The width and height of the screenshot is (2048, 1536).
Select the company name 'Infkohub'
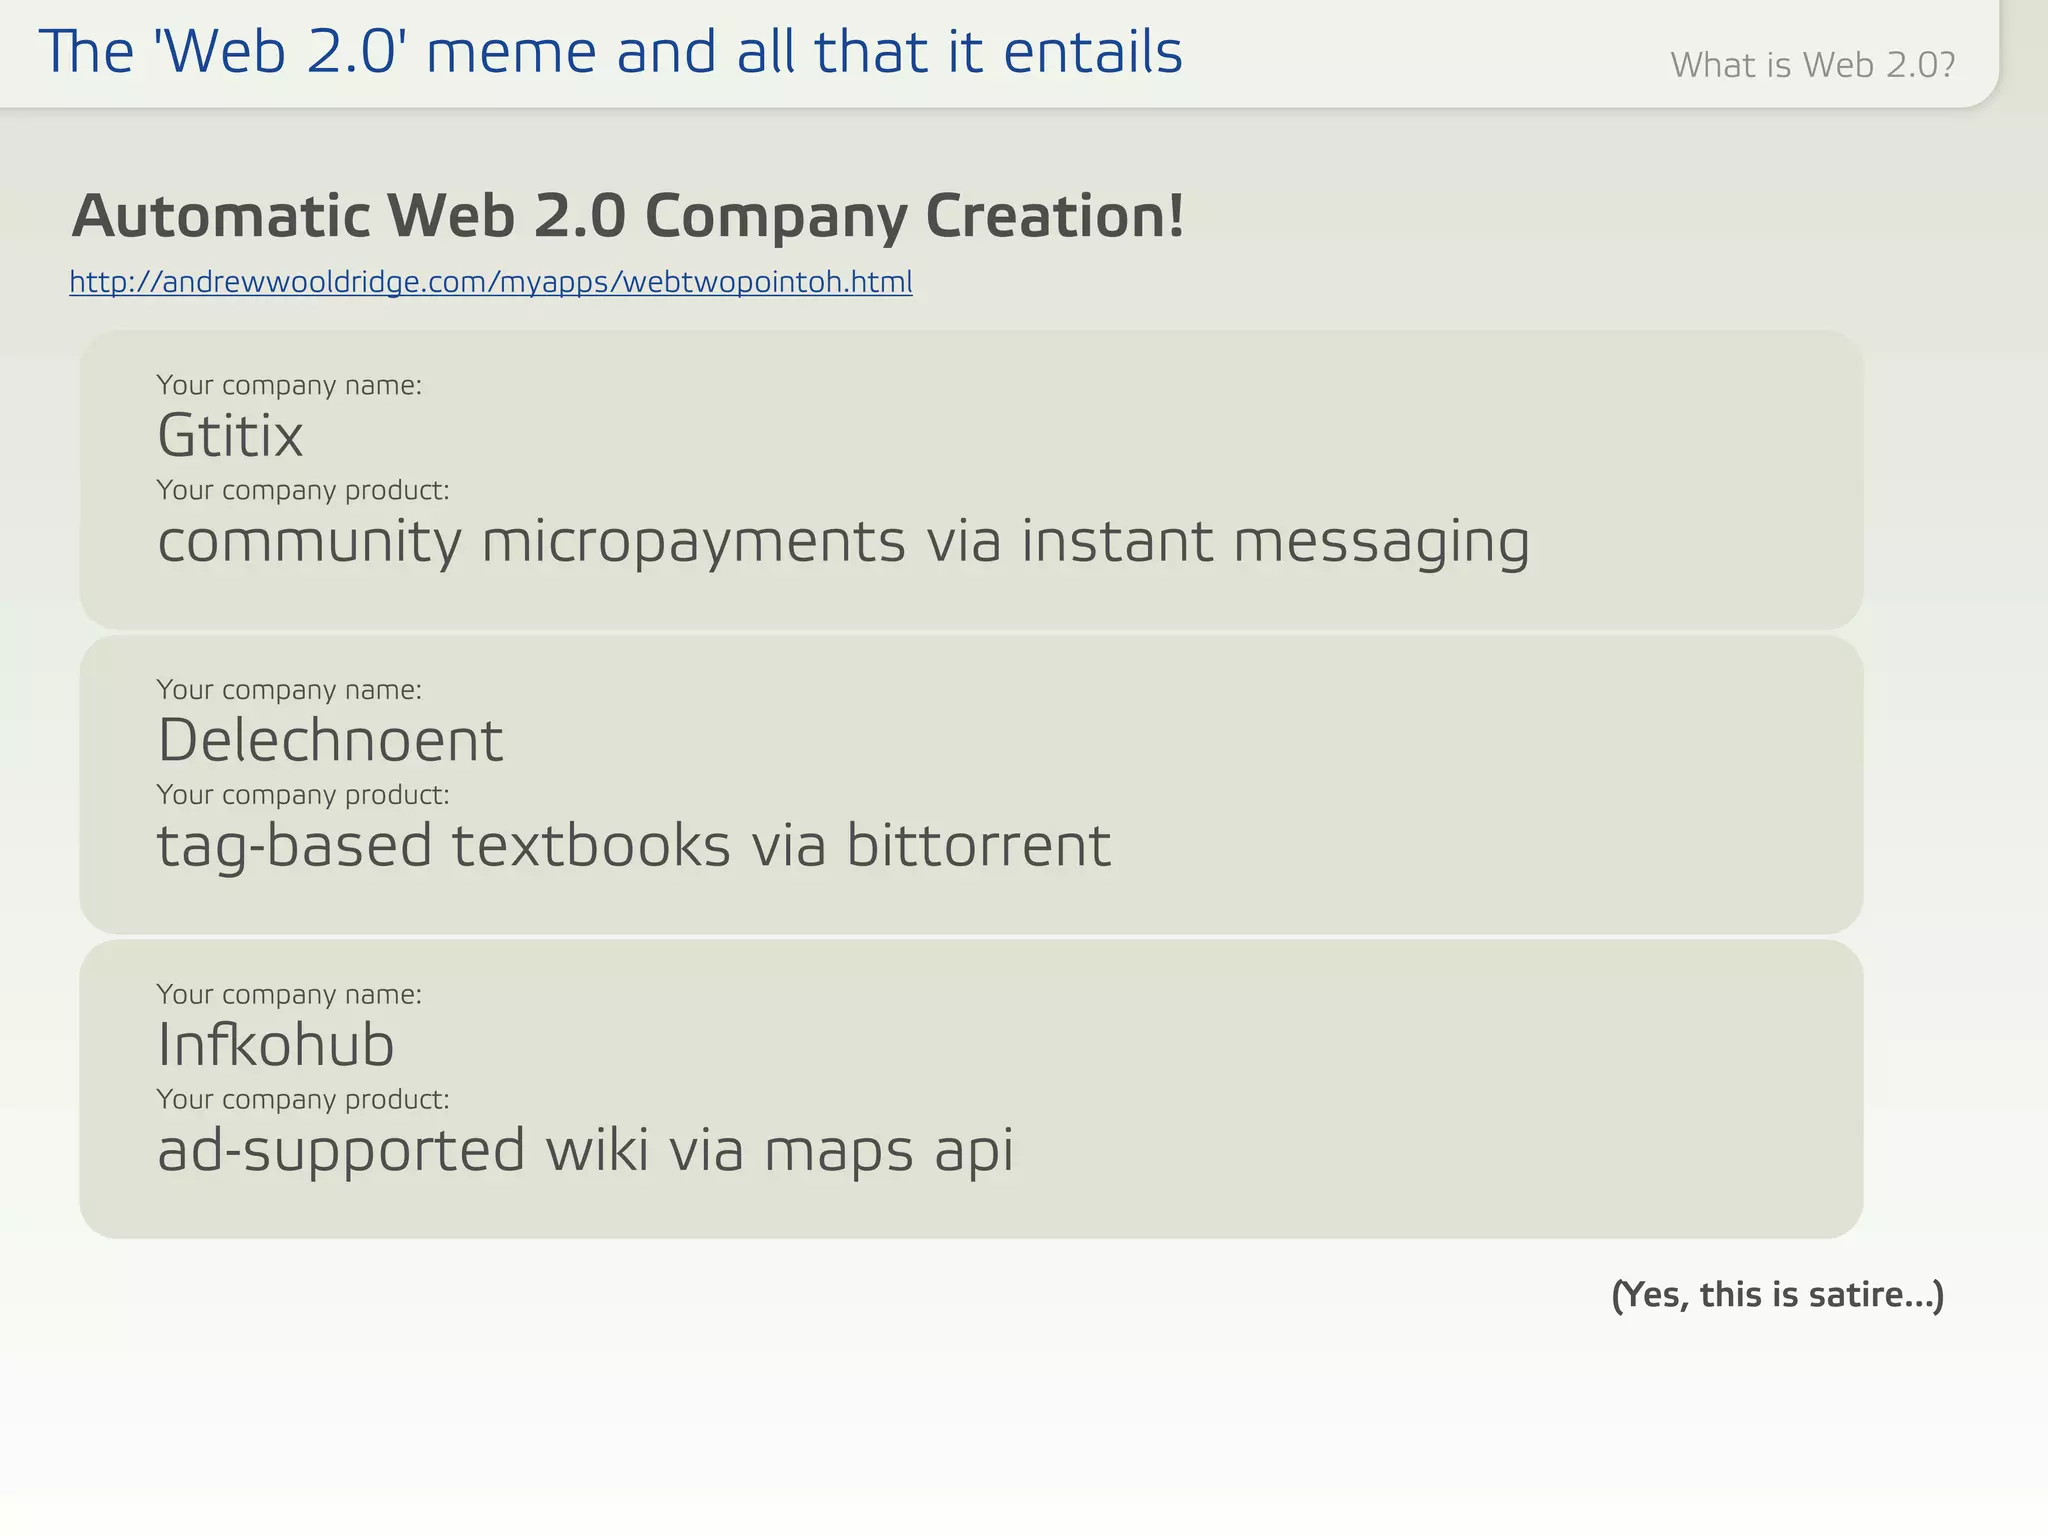276,1046
